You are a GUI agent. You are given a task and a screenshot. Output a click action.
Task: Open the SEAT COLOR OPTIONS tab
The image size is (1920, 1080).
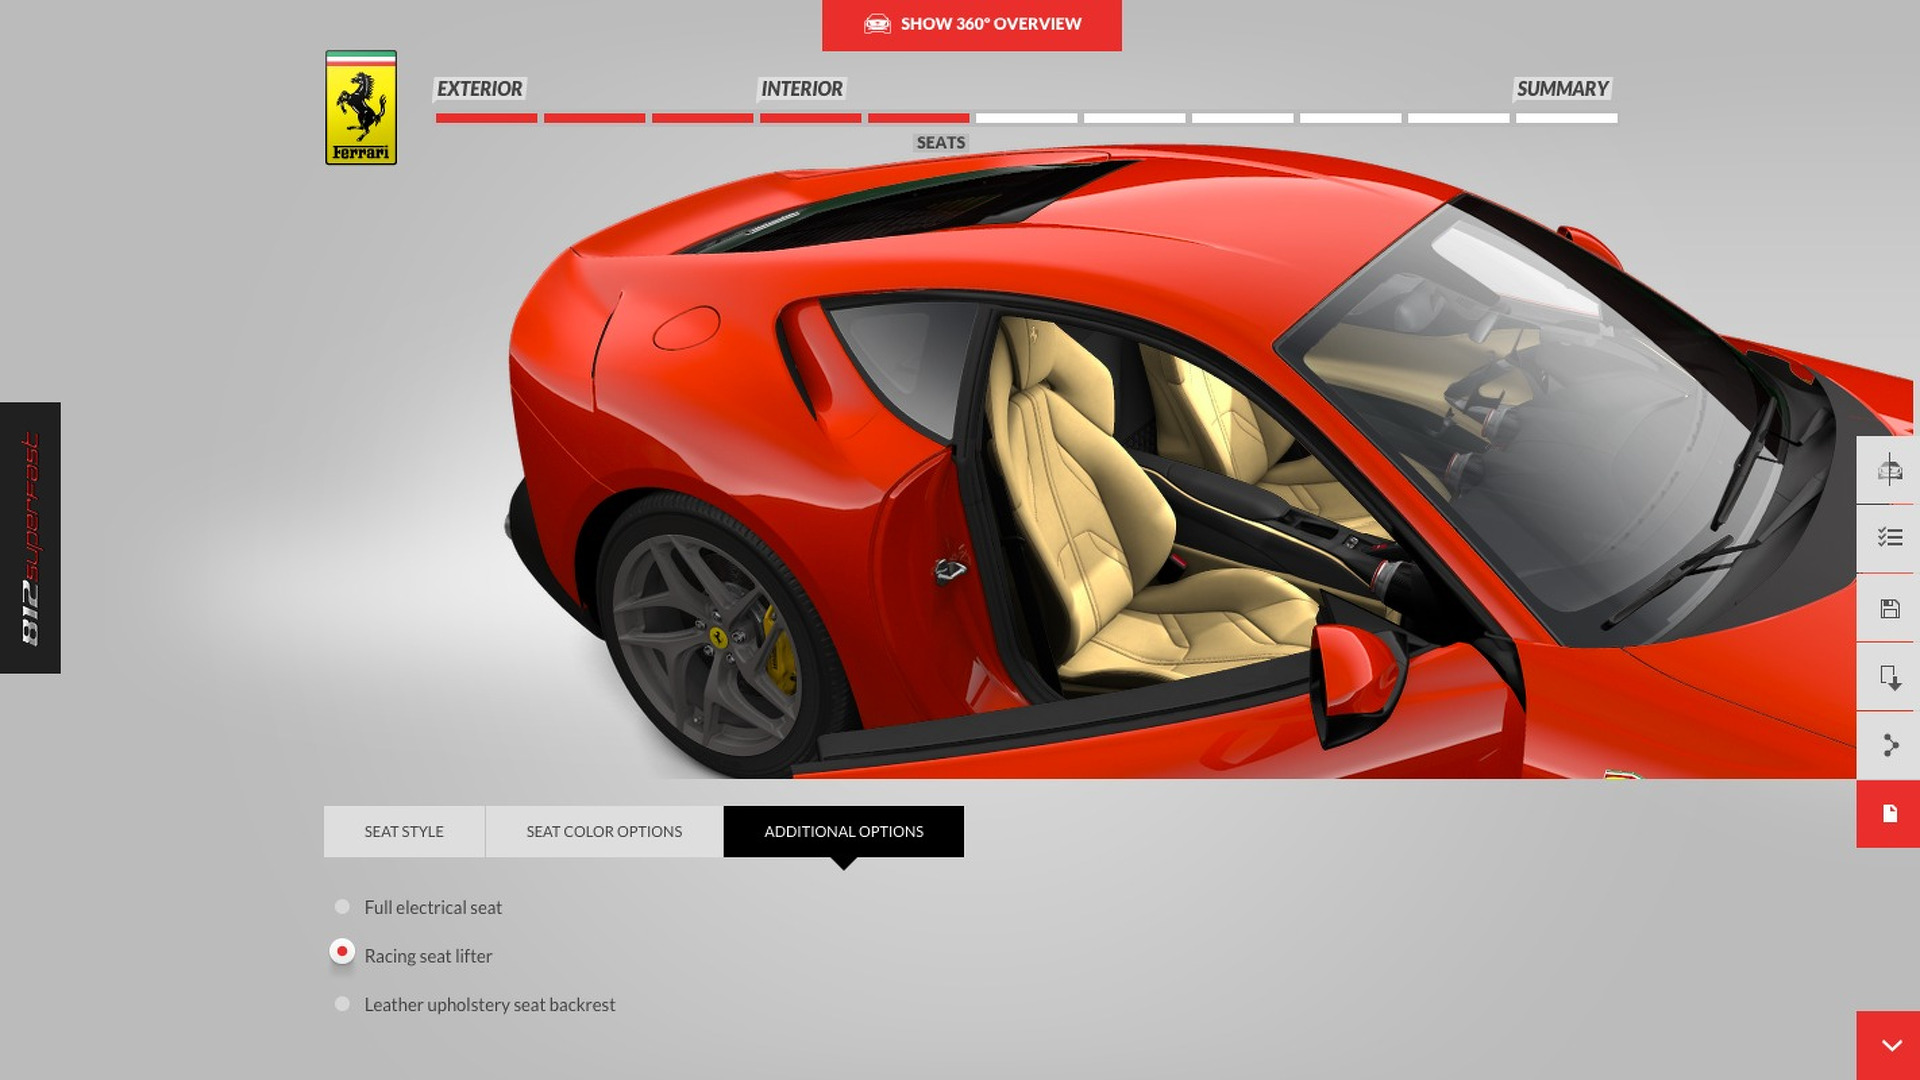click(x=604, y=831)
